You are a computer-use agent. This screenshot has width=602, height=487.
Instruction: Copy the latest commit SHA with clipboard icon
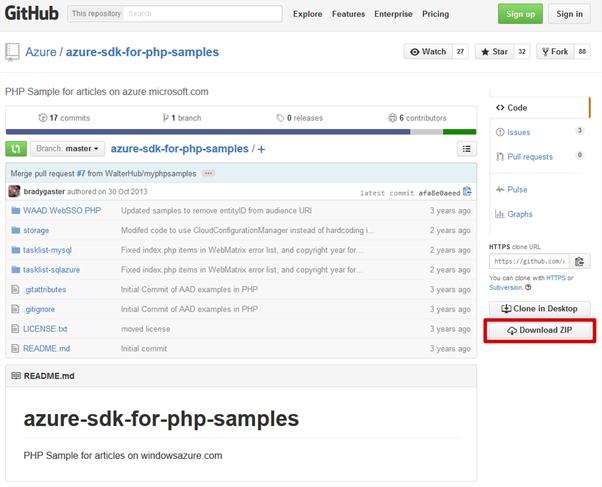pyautogui.click(x=467, y=191)
